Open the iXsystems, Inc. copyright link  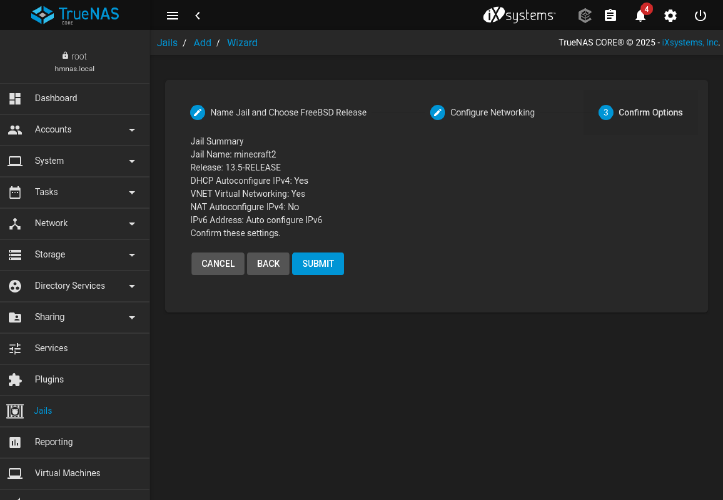coord(691,42)
